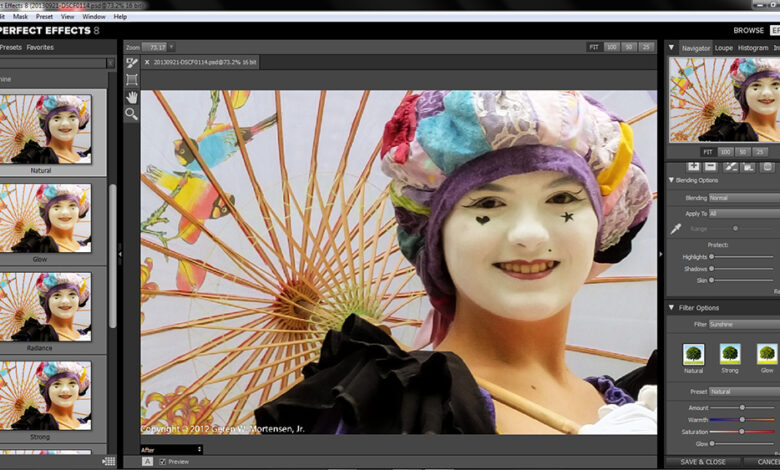Viewport: 780px width, 470px height.
Task: Click the add effect layer plus icon
Action: click(693, 167)
